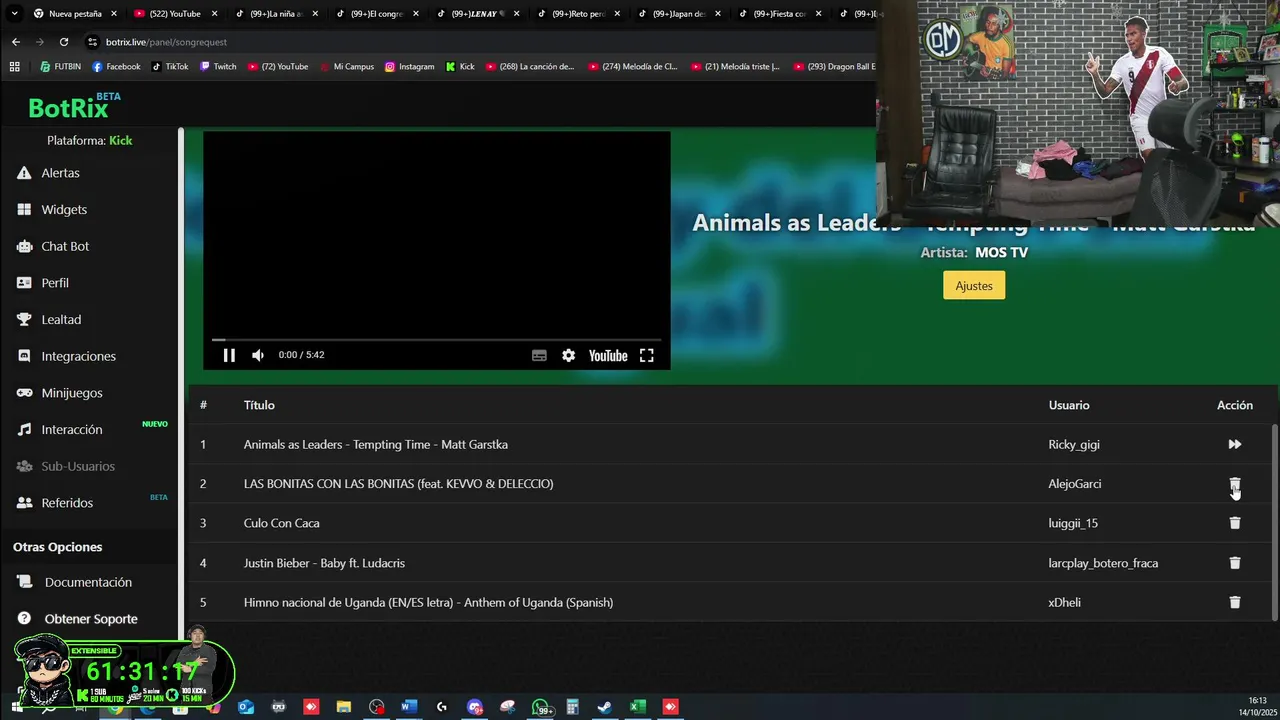Screen dimensions: 1280x720
Task: Enter fullscreen in the video player
Action: 647,355
